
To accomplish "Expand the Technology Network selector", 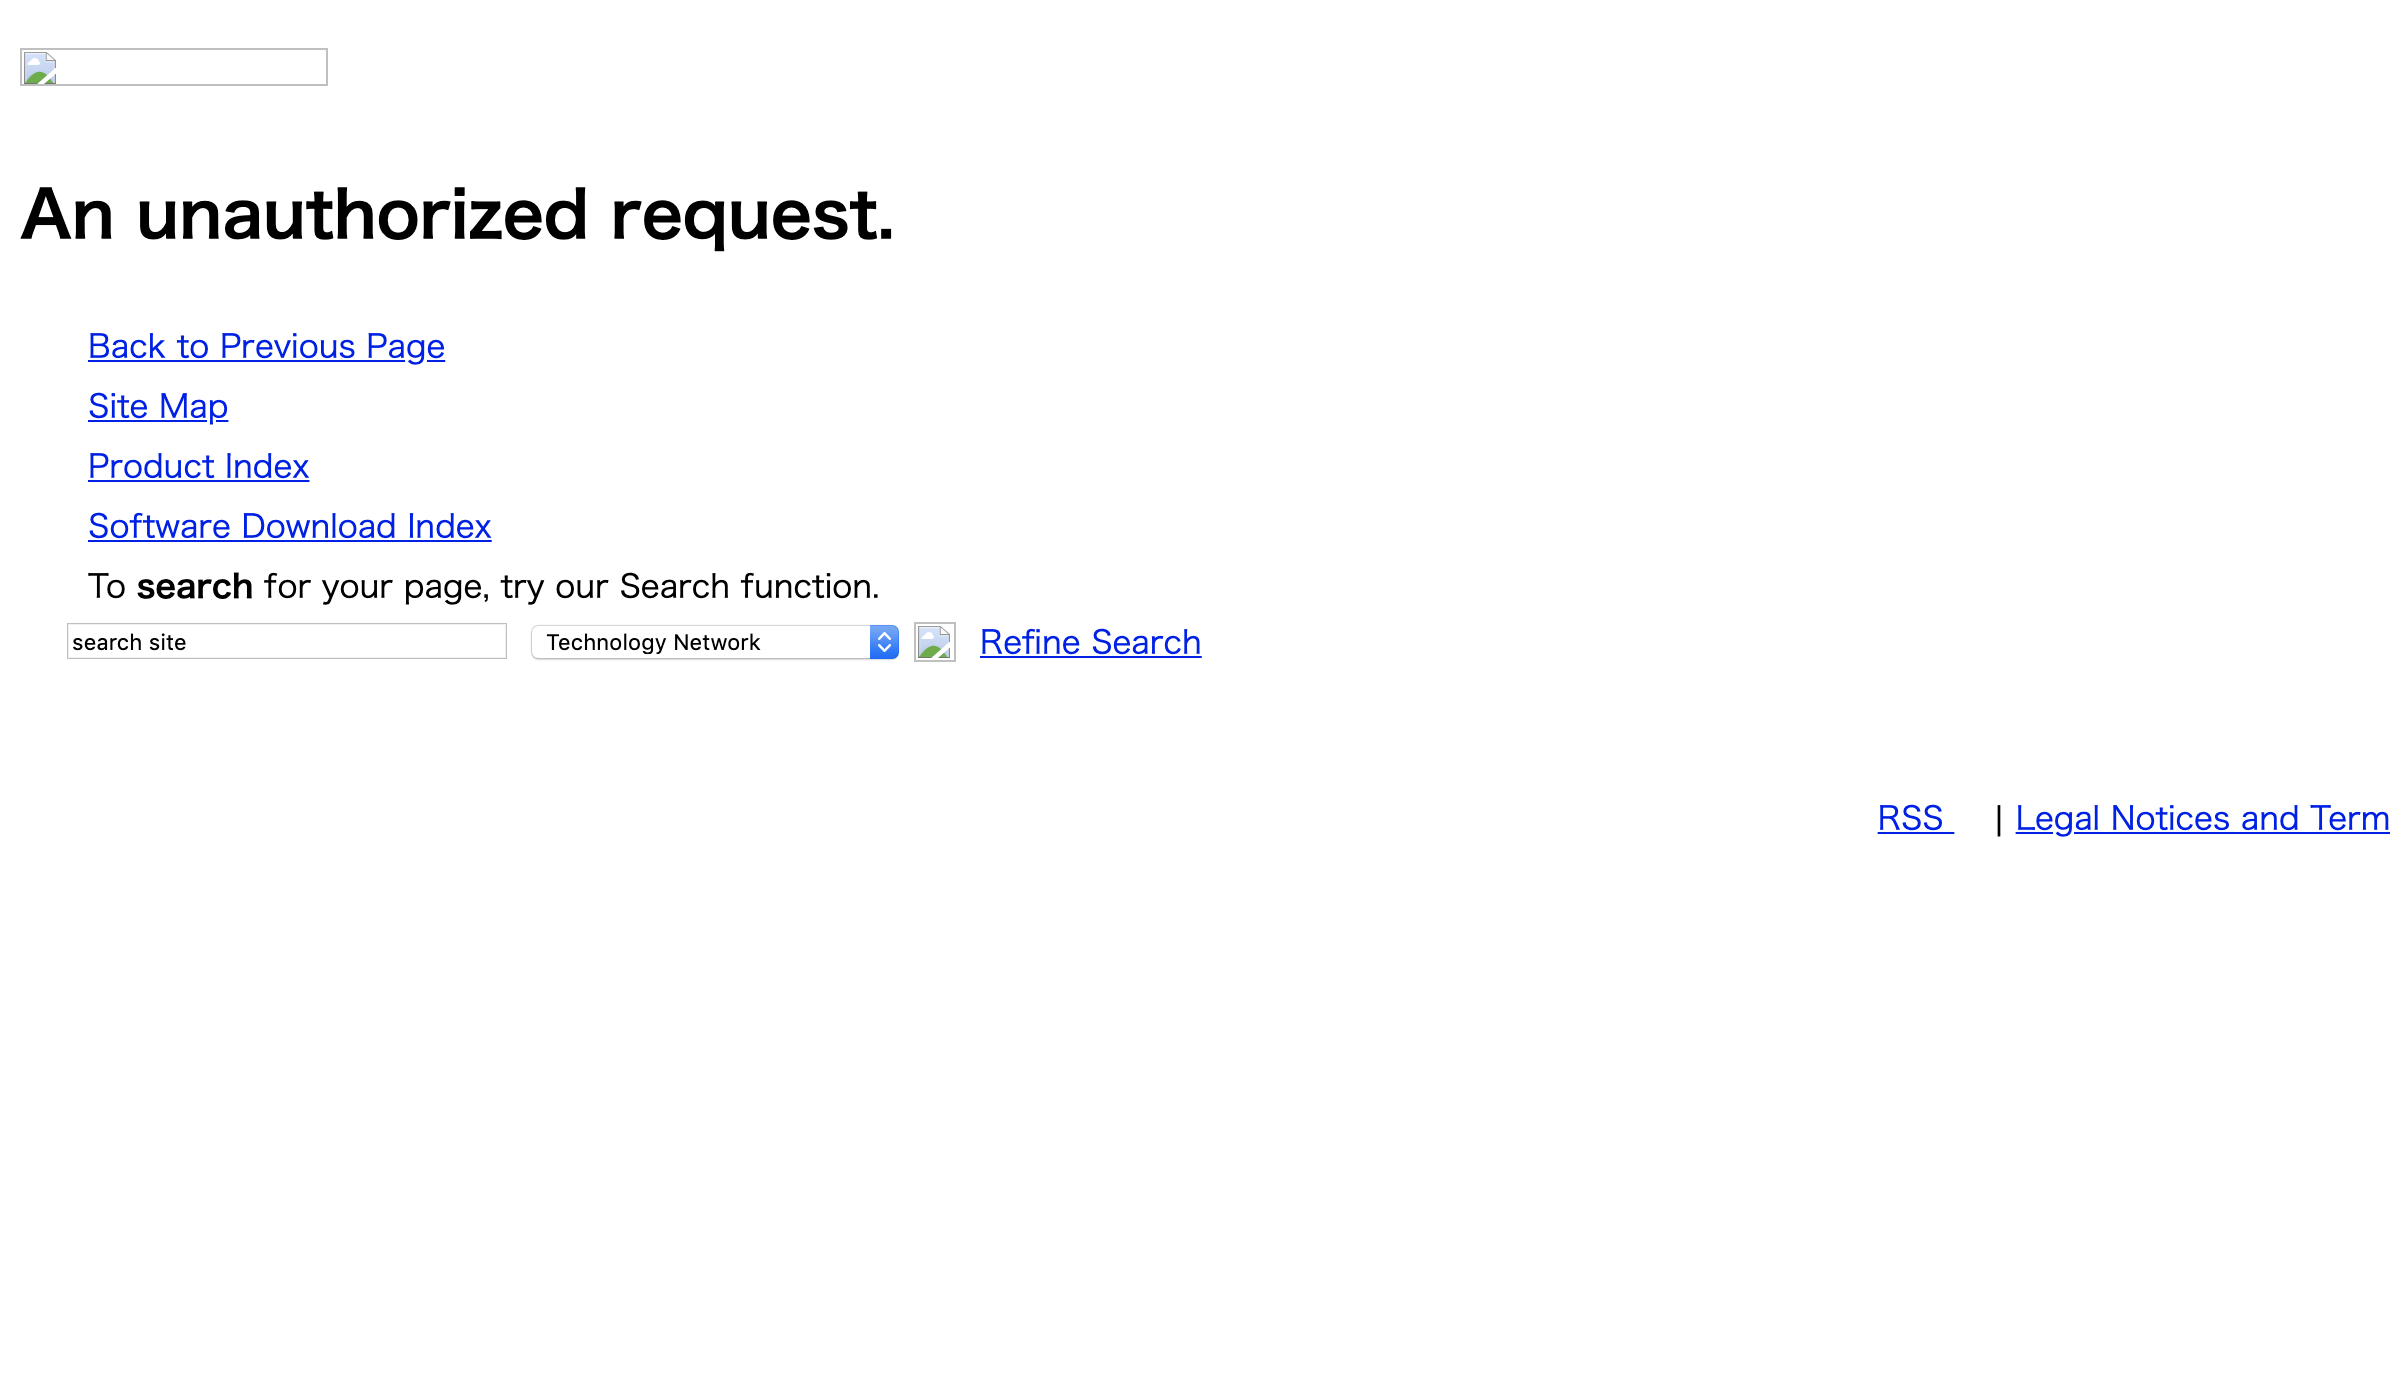I will pos(884,642).
